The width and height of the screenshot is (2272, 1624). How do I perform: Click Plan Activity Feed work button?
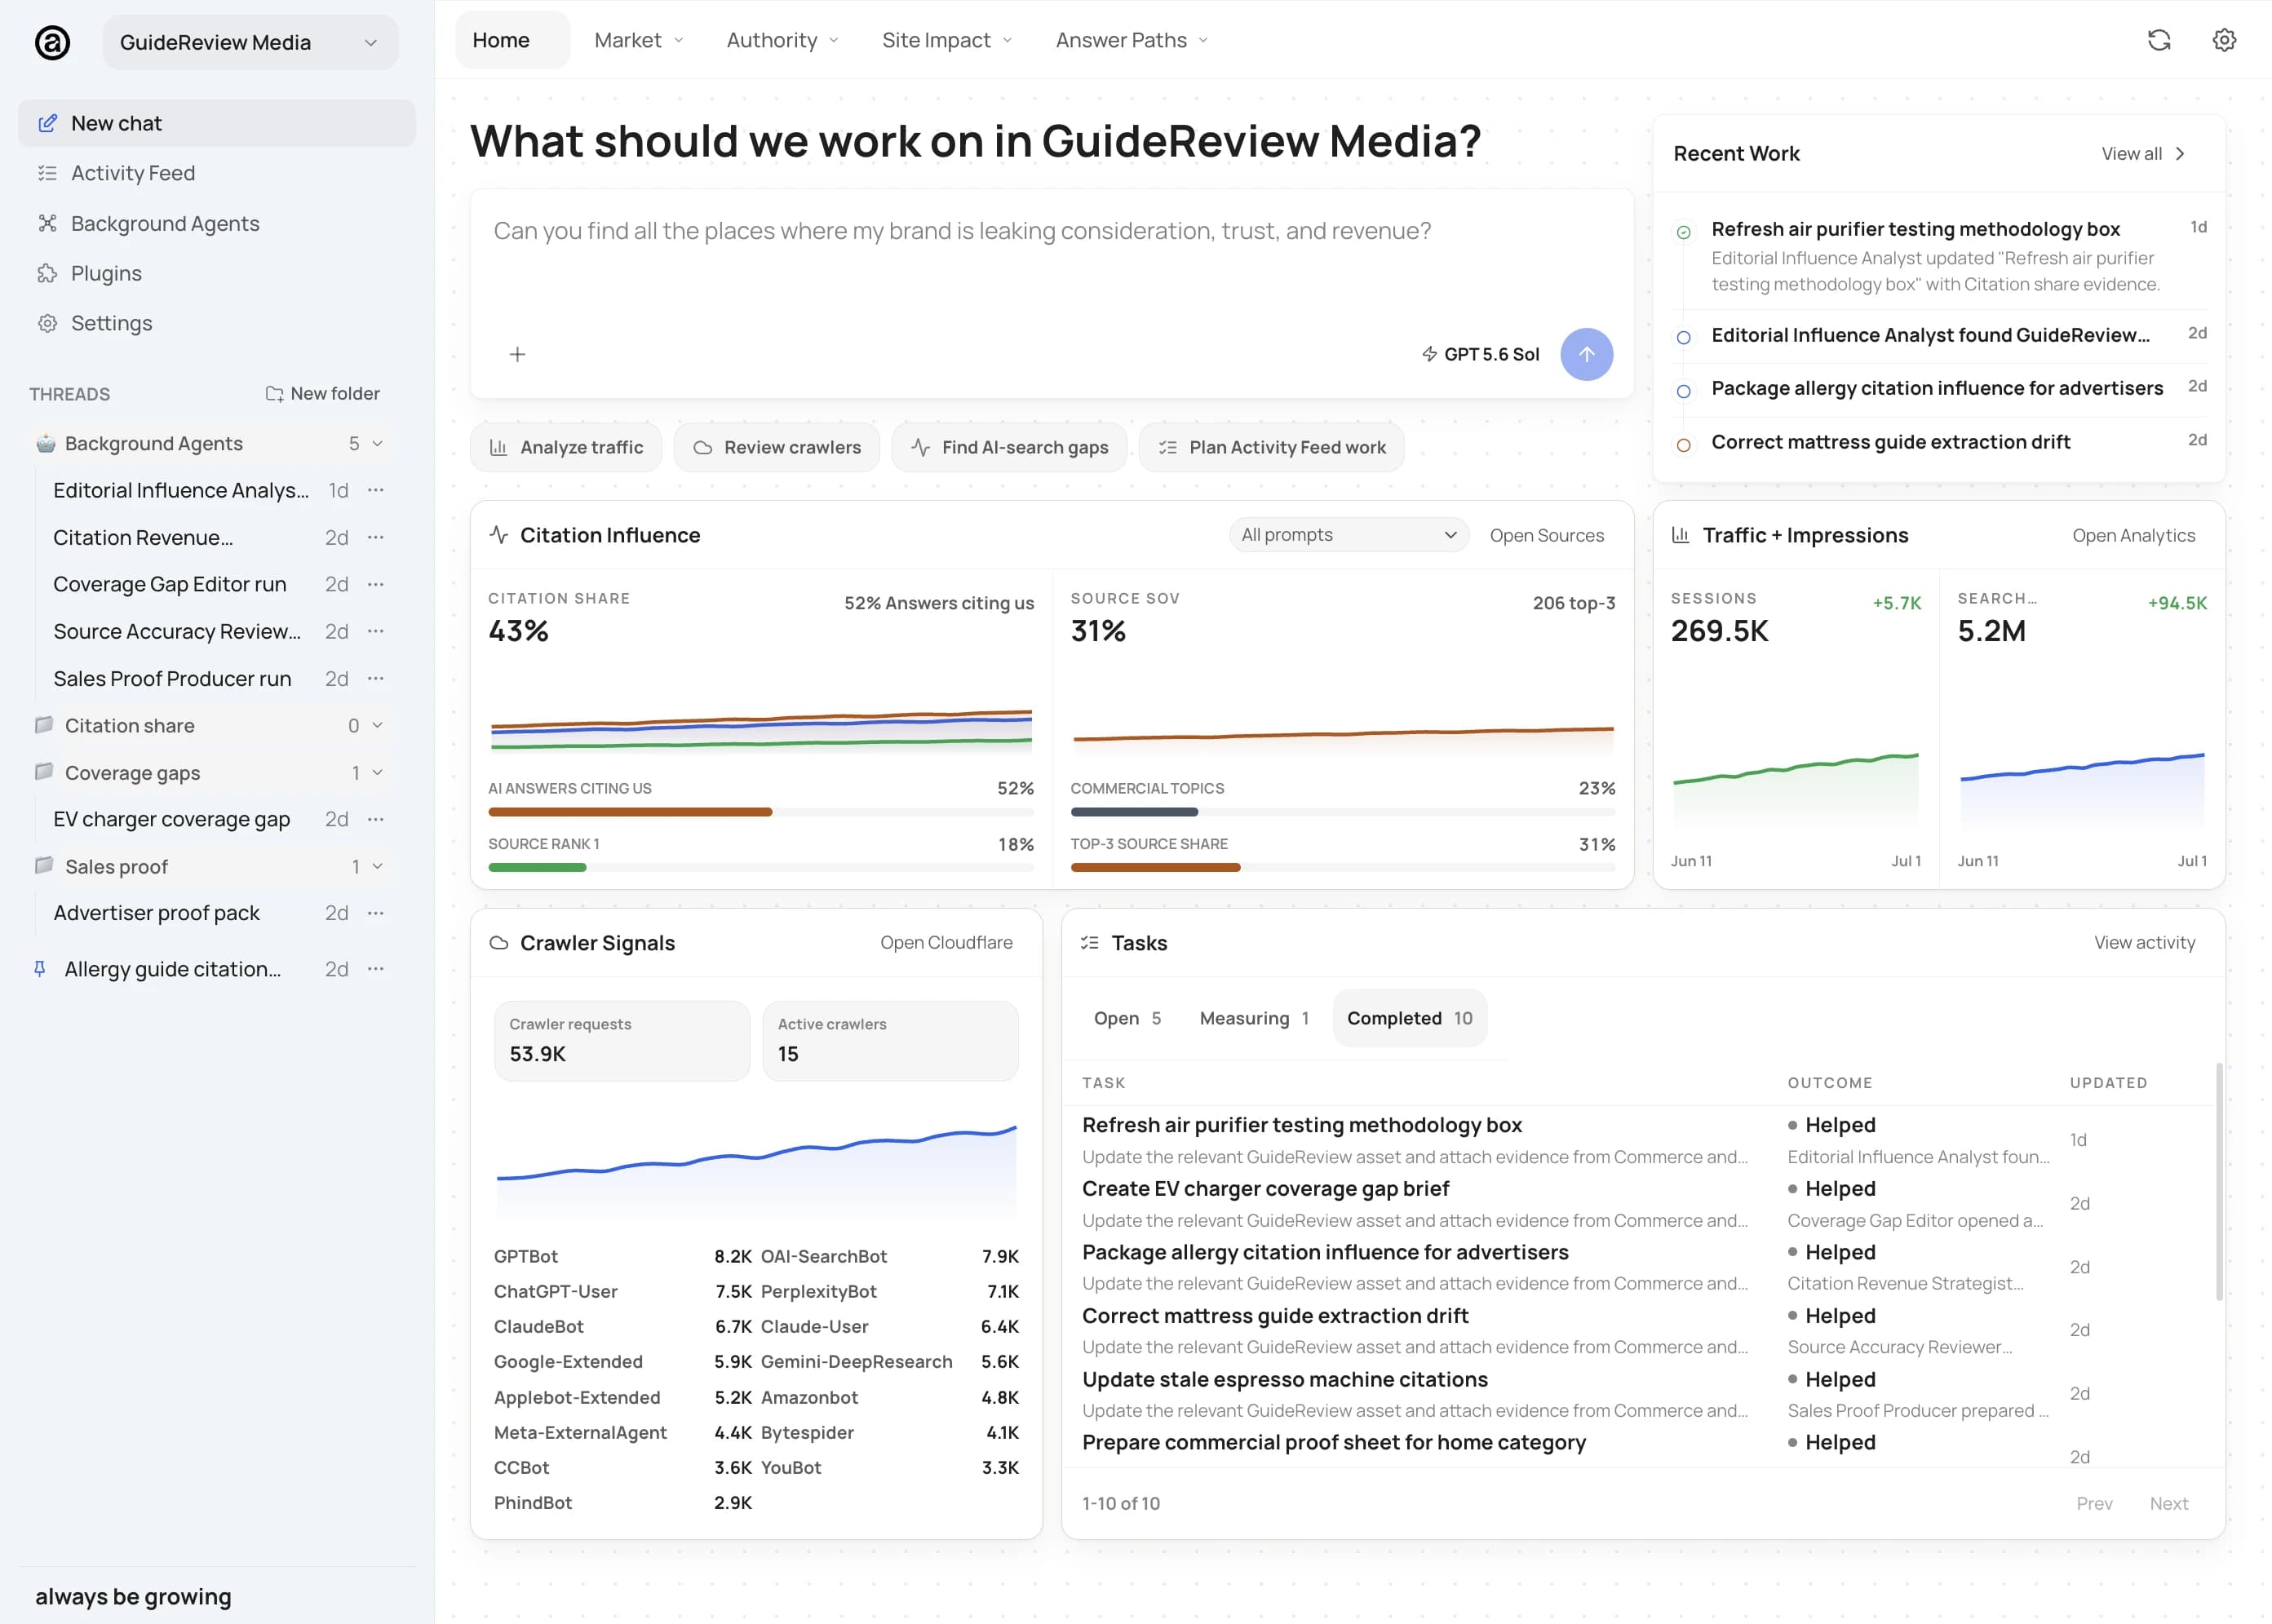tap(1271, 447)
